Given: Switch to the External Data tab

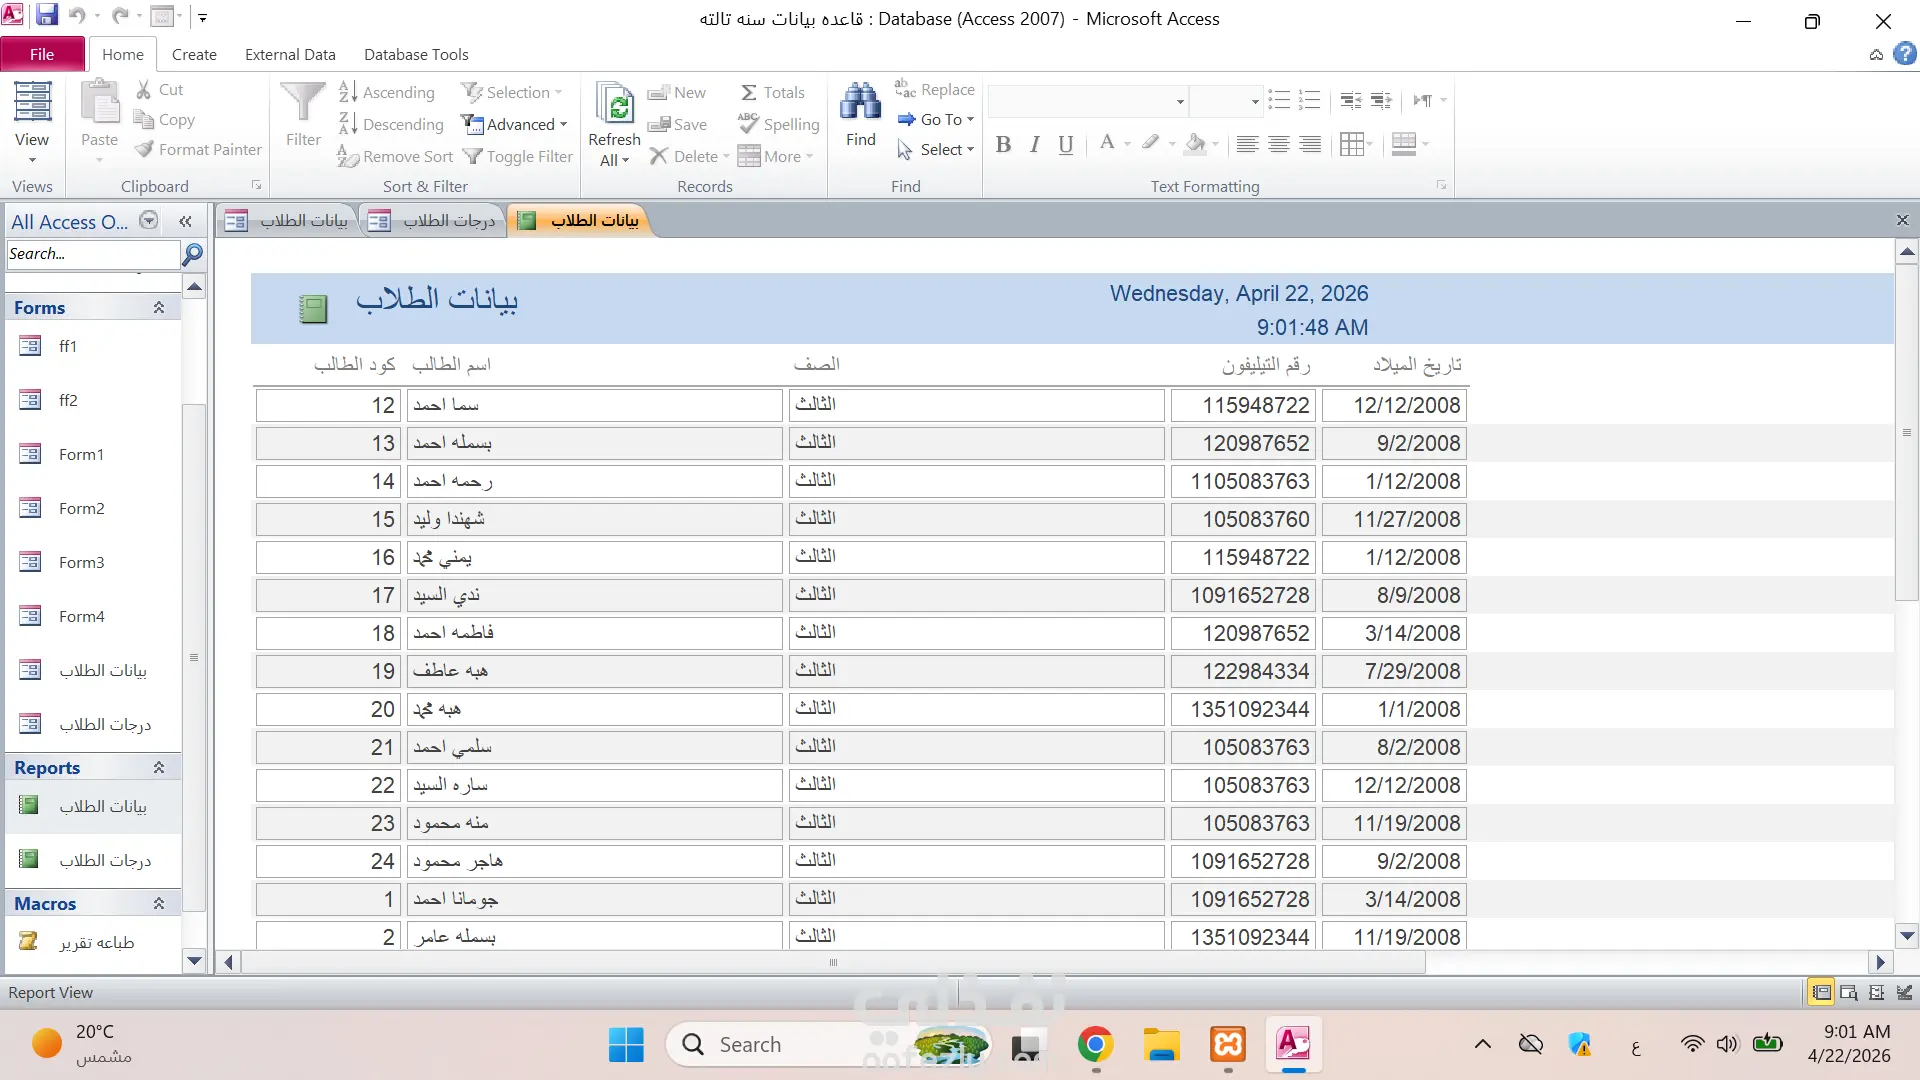Looking at the screenshot, I should [x=290, y=54].
